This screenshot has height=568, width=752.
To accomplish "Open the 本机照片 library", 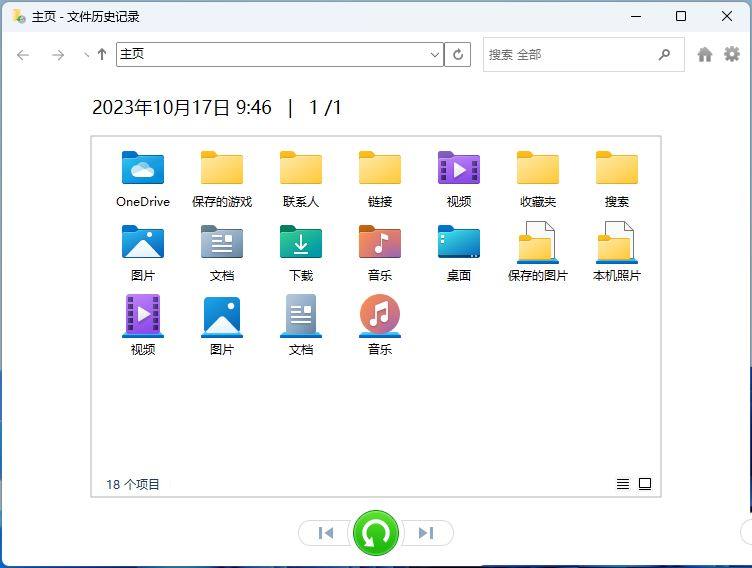I will click(x=617, y=253).
